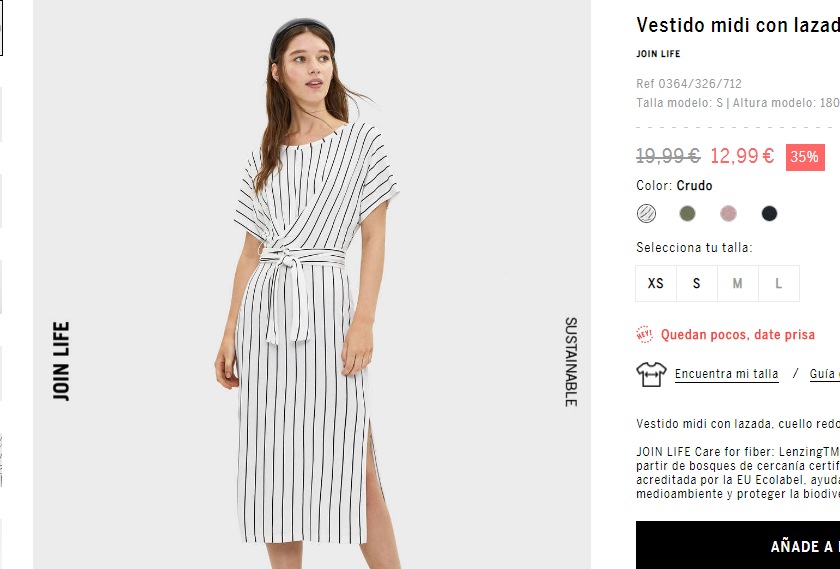The height and width of the screenshot is (569, 840).
Task: Click the HEY! low stock badge icon
Action: pos(644,334)
